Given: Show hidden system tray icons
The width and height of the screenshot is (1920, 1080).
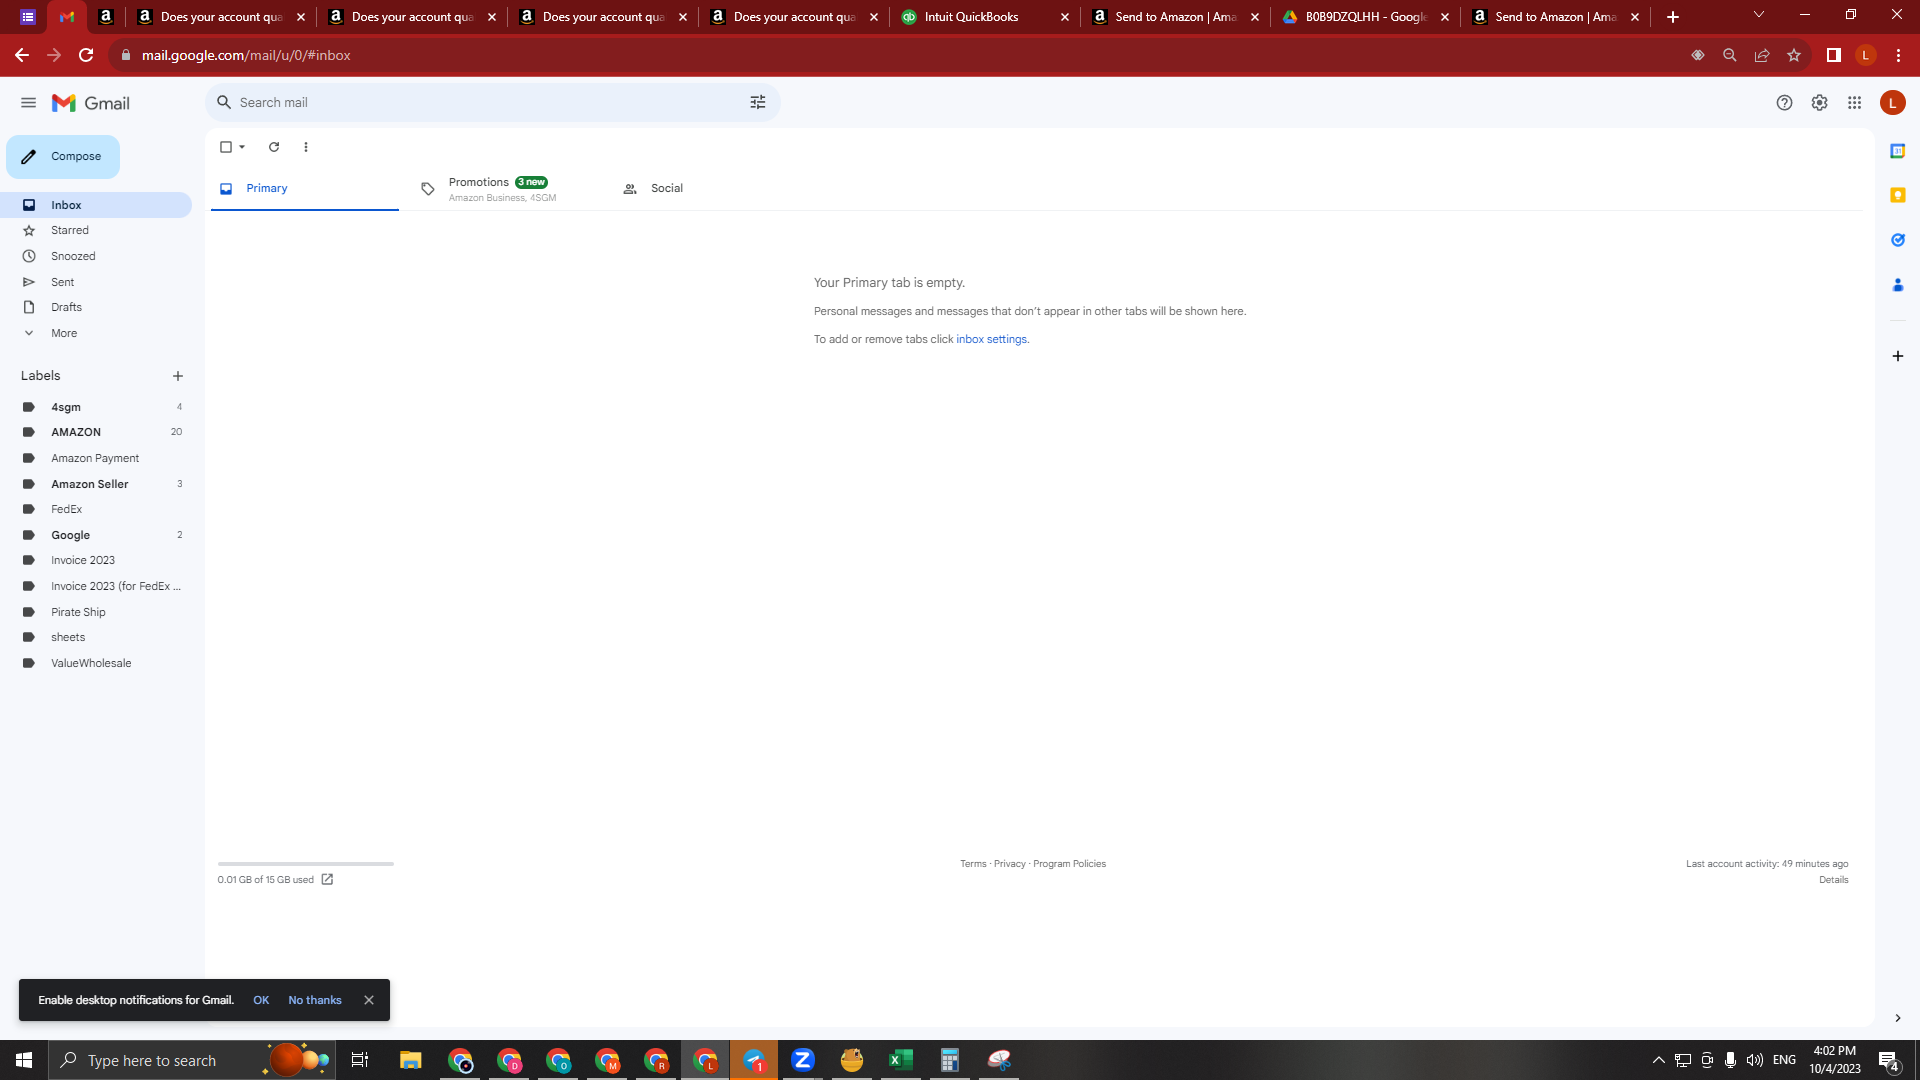Looking at the screenshot, I should click(1658, 1060).
